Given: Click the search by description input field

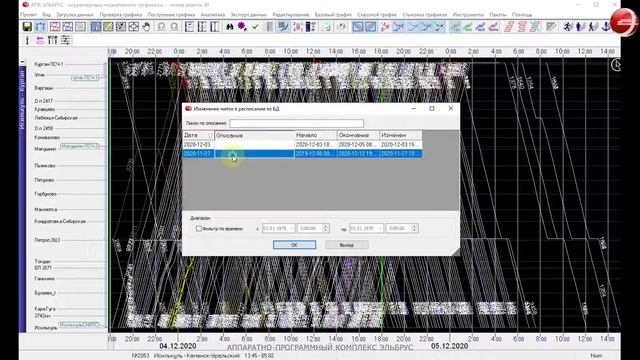Looking at the screenshot, I should coord(296,123).
